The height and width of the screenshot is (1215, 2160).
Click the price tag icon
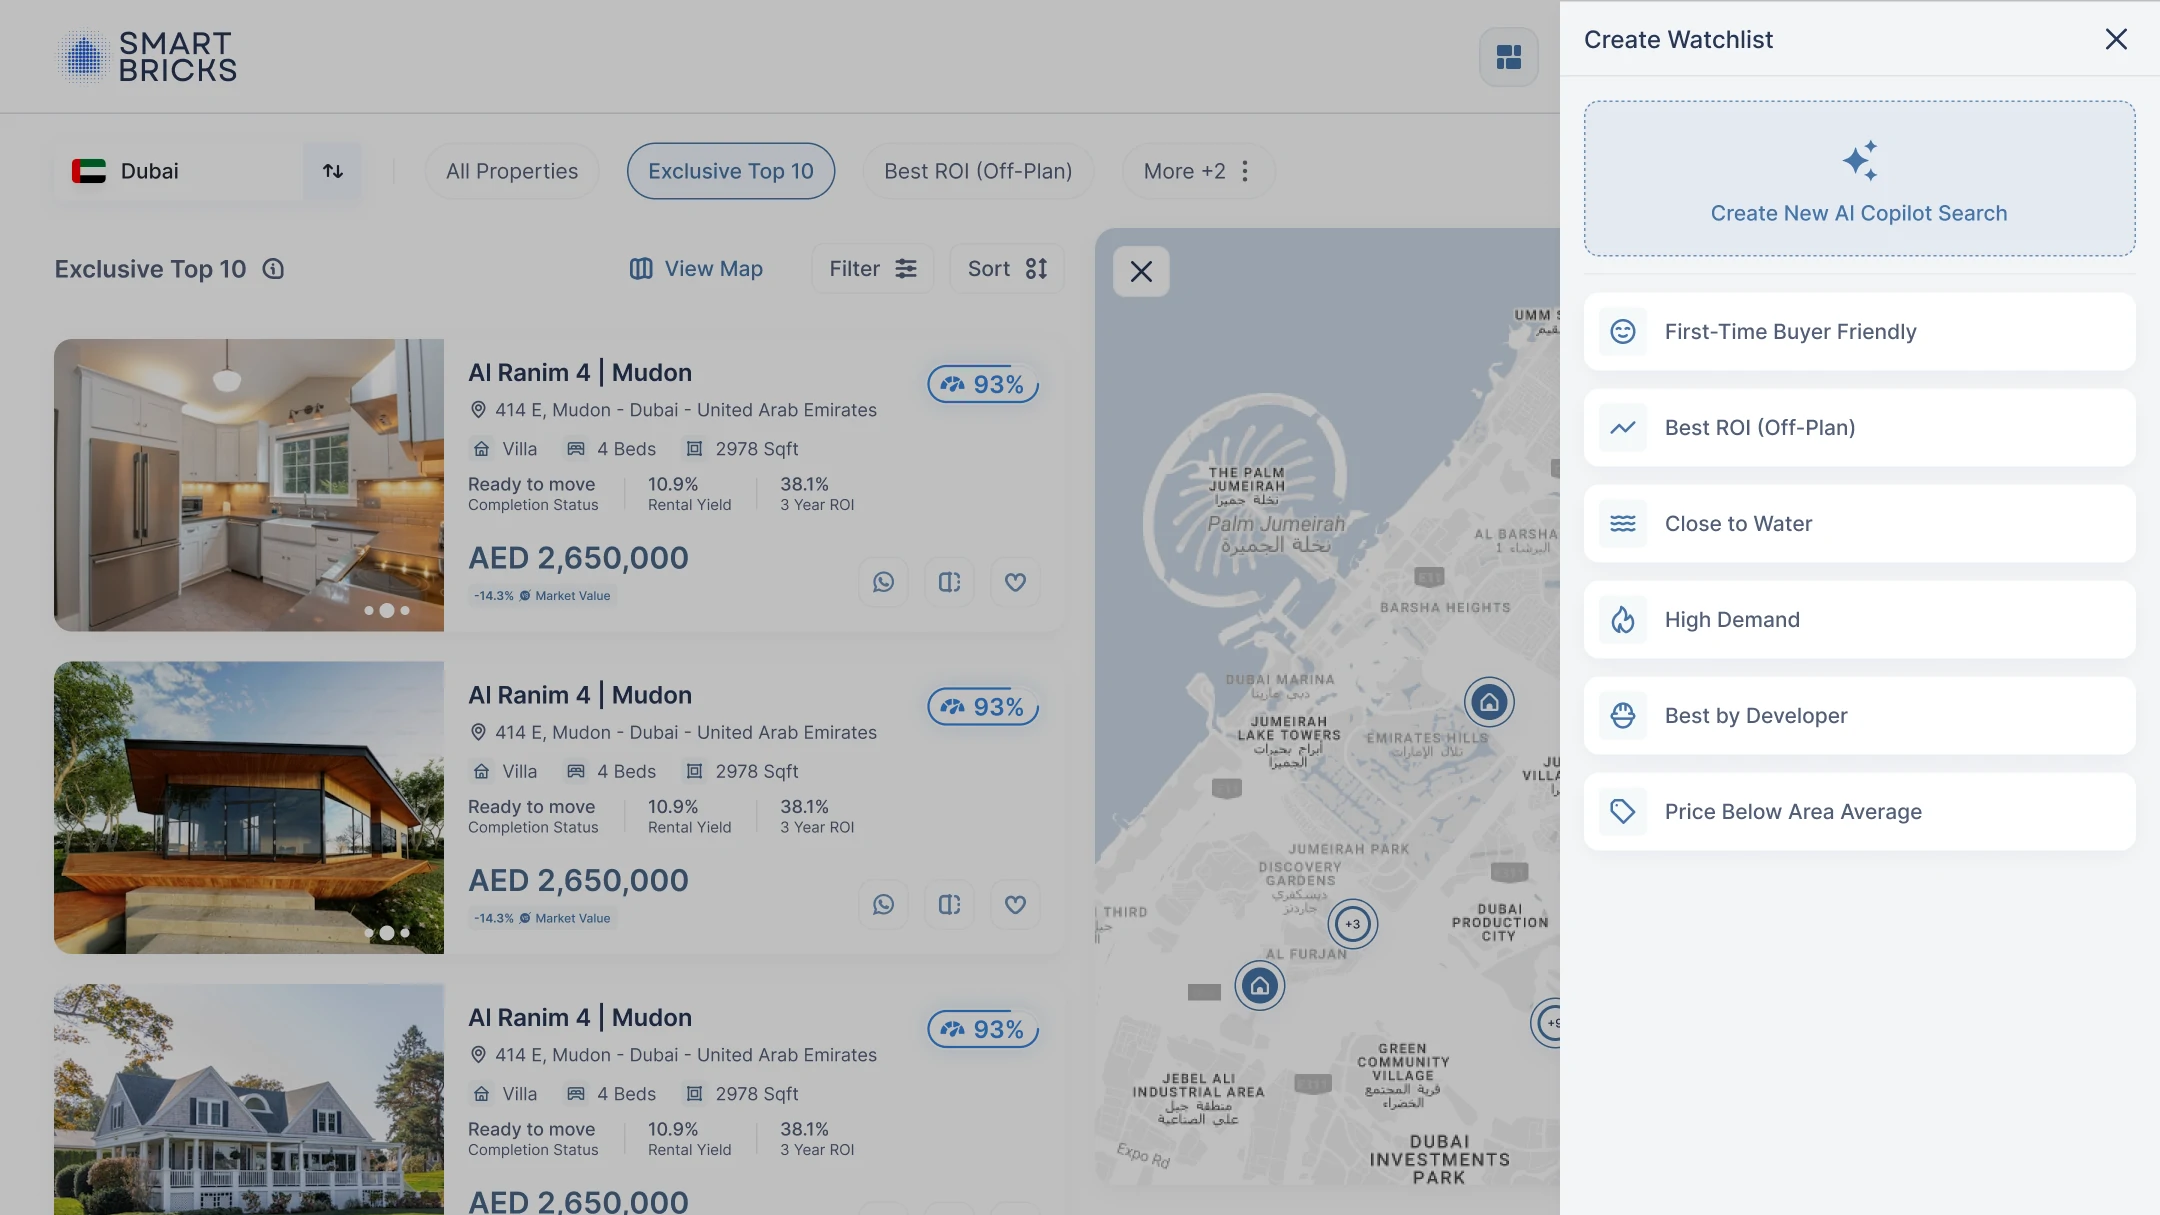click(1623, 812)
